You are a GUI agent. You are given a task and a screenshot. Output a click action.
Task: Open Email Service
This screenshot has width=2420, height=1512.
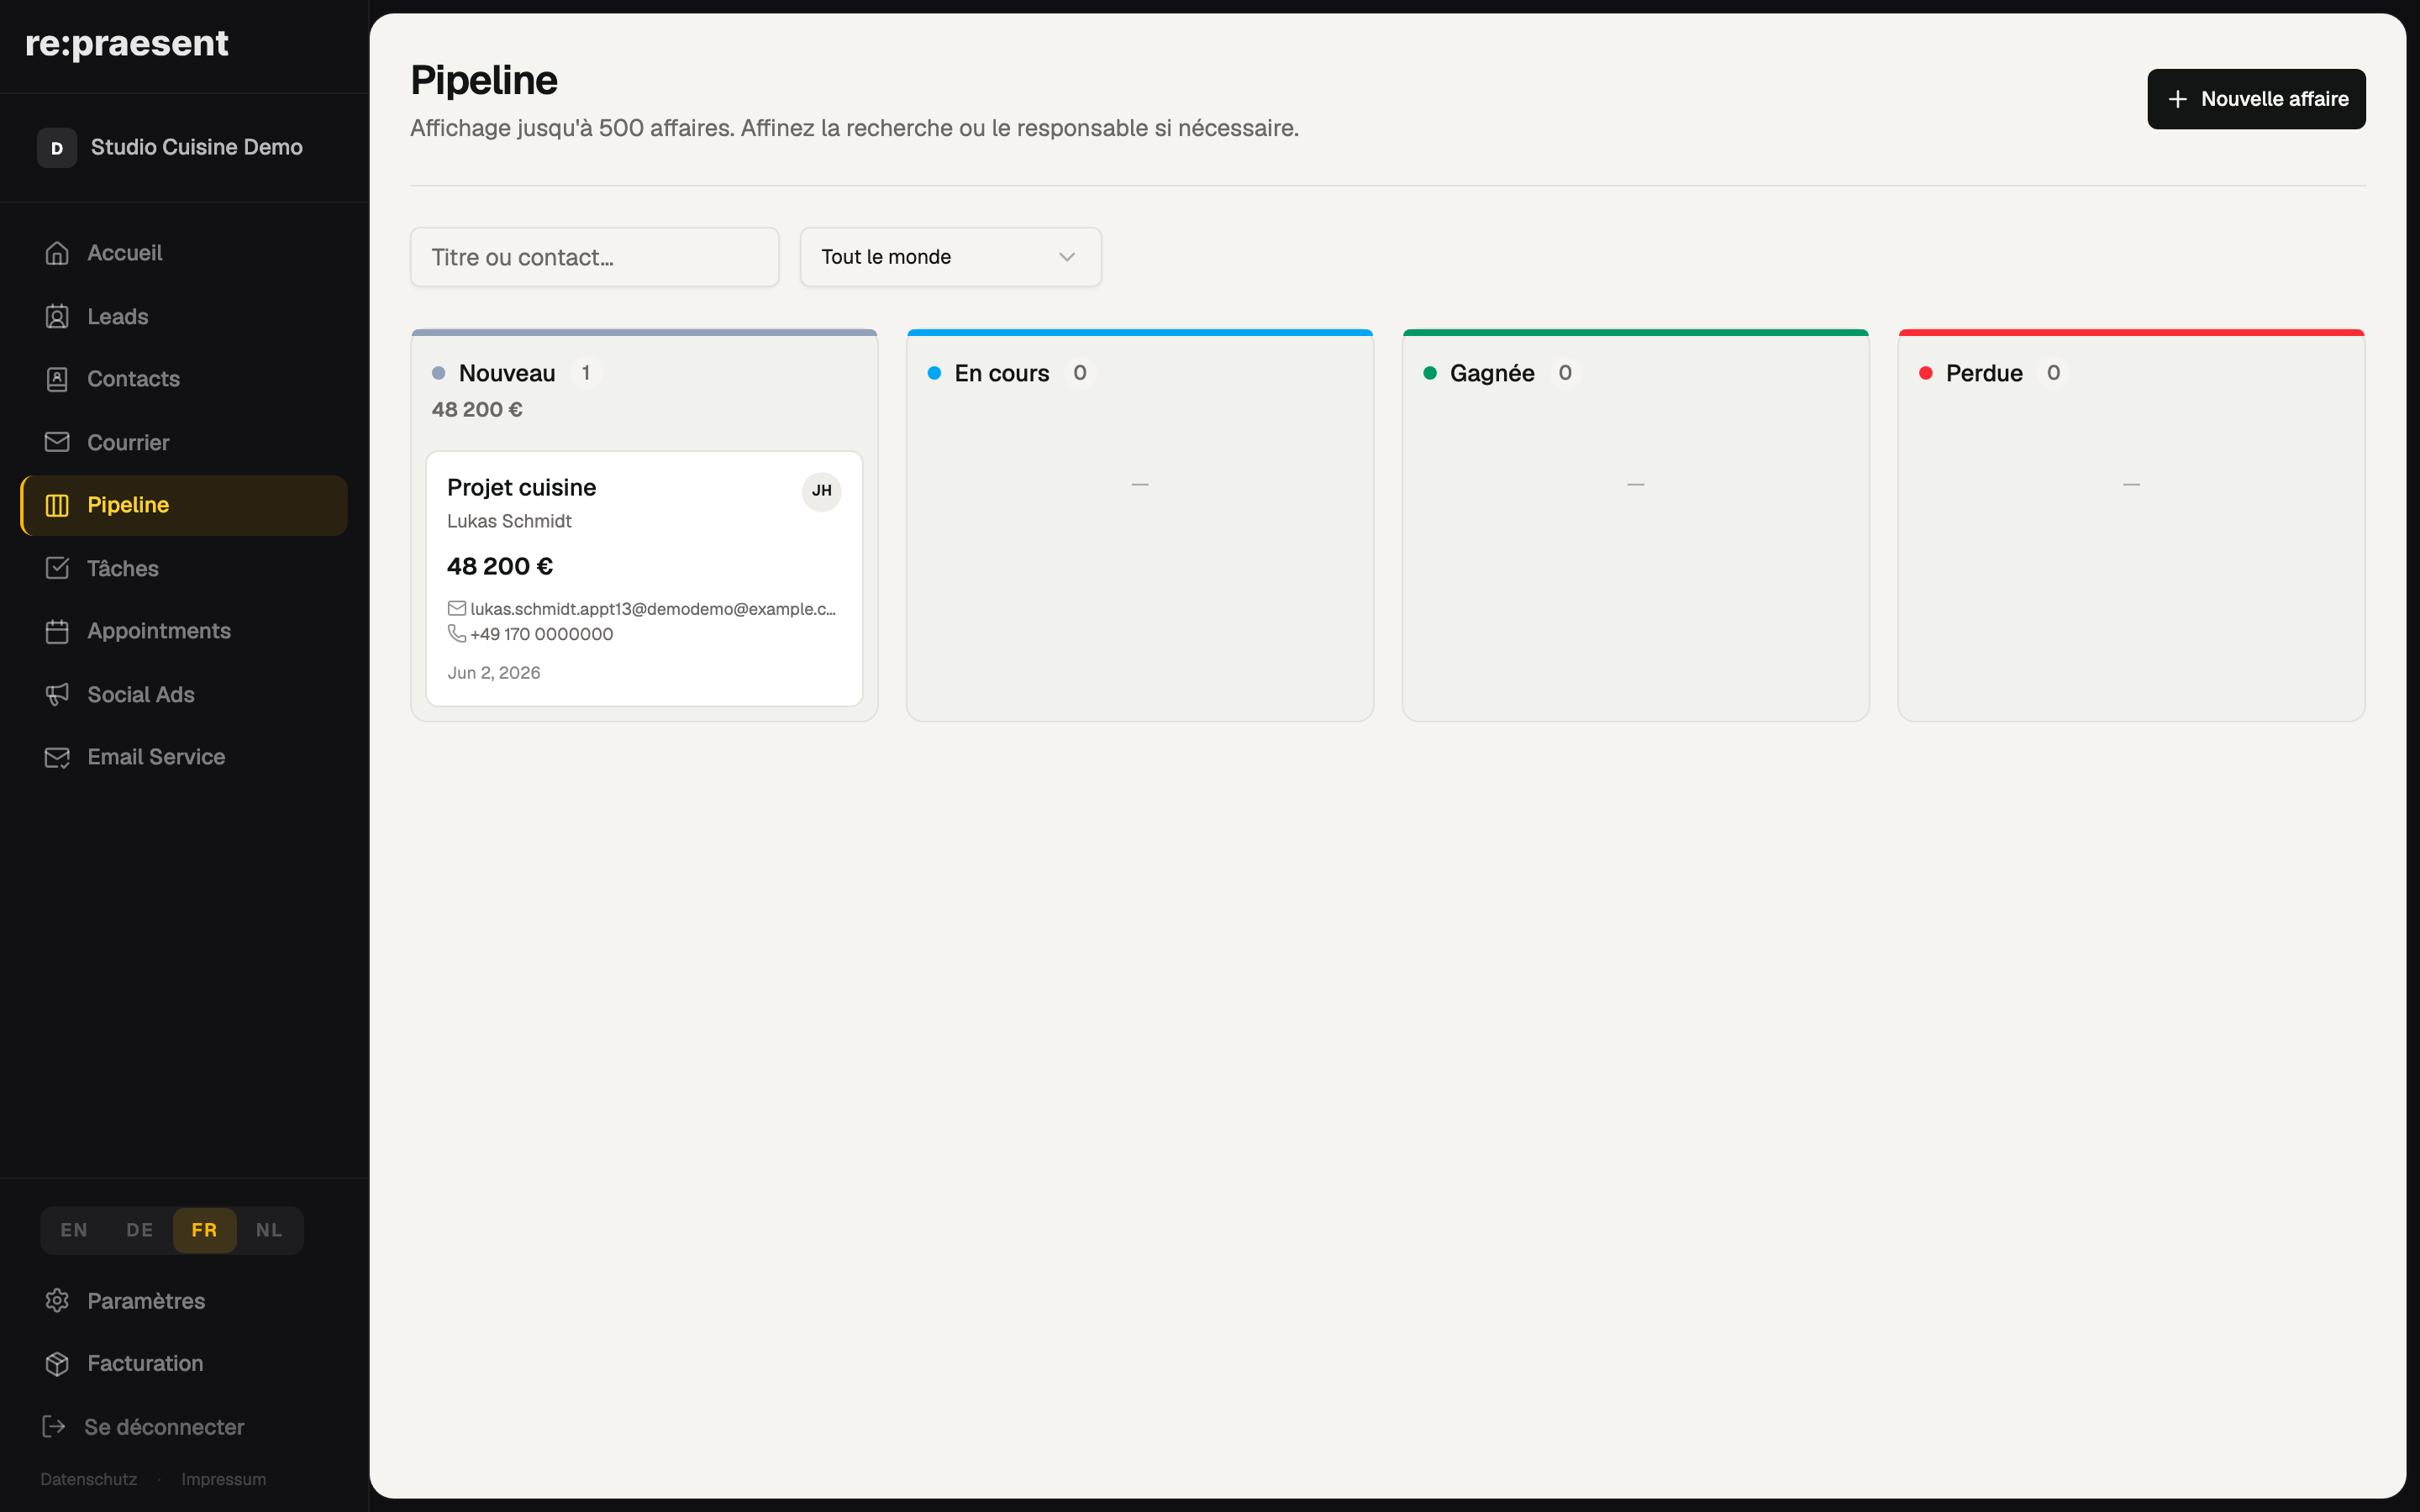click(184, 757)
